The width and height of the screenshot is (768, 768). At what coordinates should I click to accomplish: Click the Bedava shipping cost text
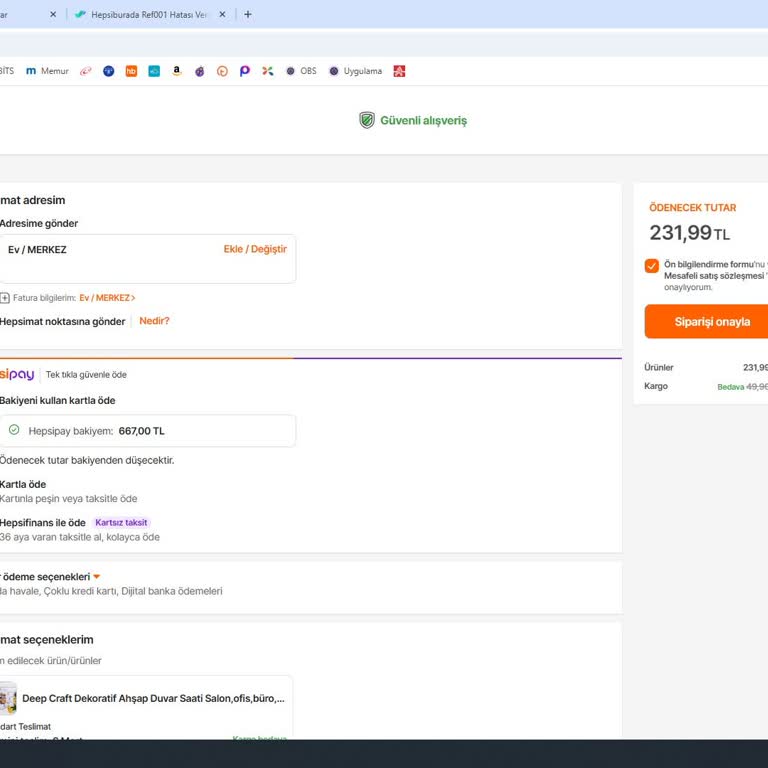pyautogui.click(x=730, y=387)
